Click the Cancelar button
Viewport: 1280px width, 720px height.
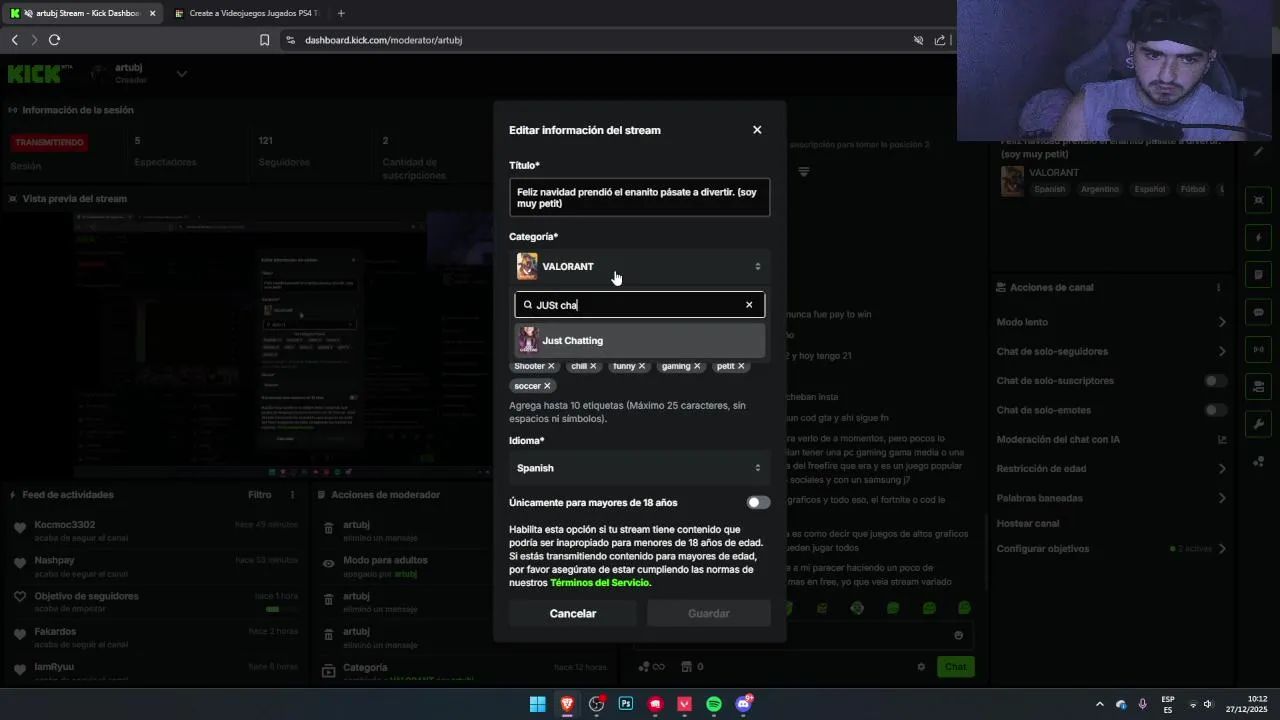(573, 613)
